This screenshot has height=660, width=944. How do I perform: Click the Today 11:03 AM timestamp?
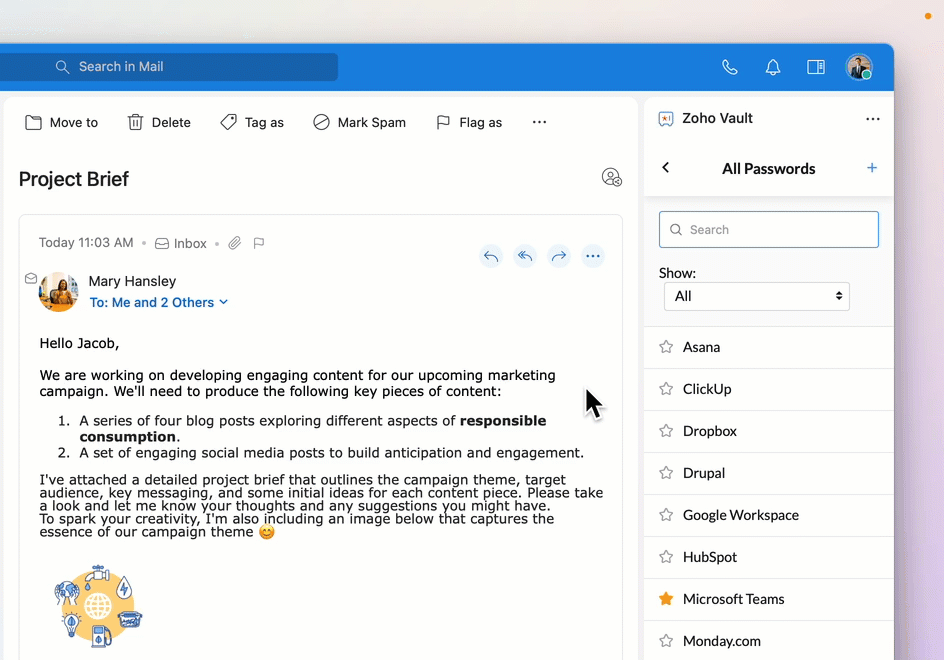(x=86, y=243)
